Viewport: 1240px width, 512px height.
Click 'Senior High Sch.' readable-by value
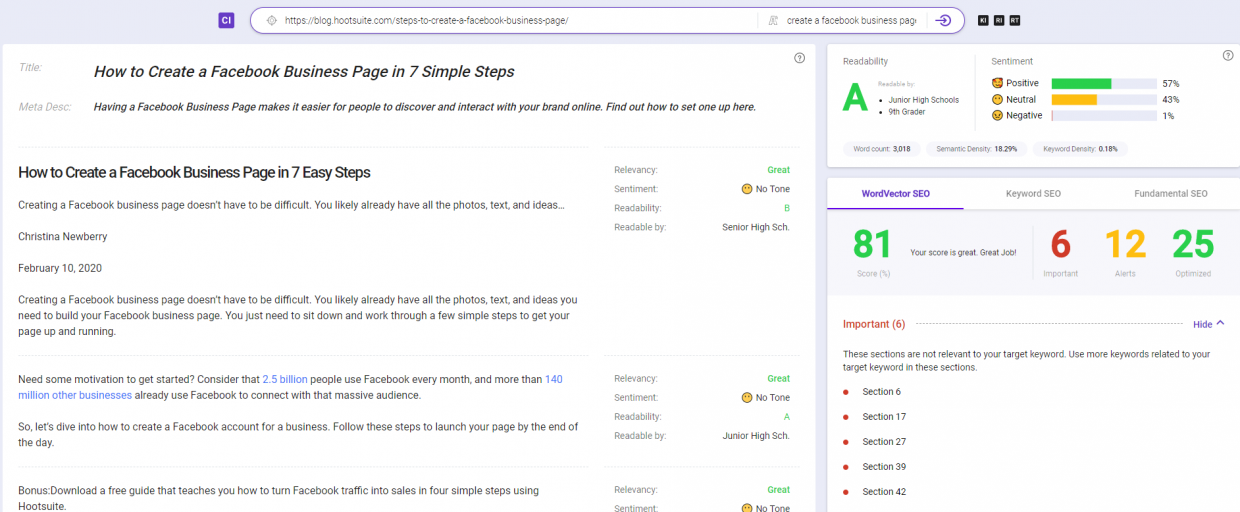coord(756,227)
